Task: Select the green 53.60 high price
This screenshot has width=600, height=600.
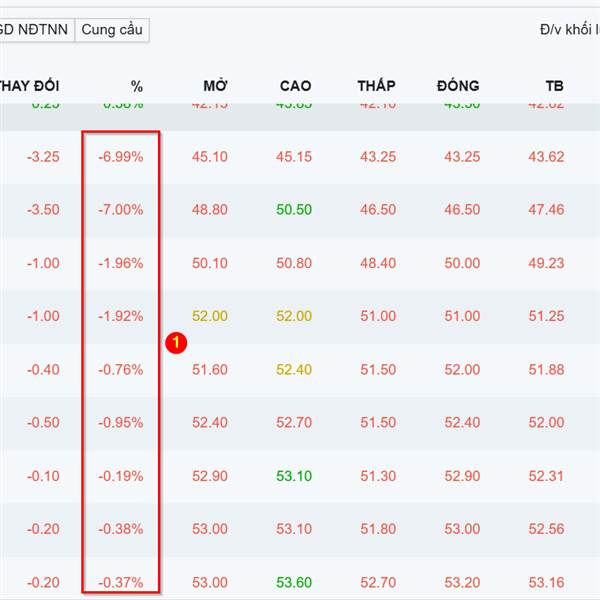Action: point(294,583)
